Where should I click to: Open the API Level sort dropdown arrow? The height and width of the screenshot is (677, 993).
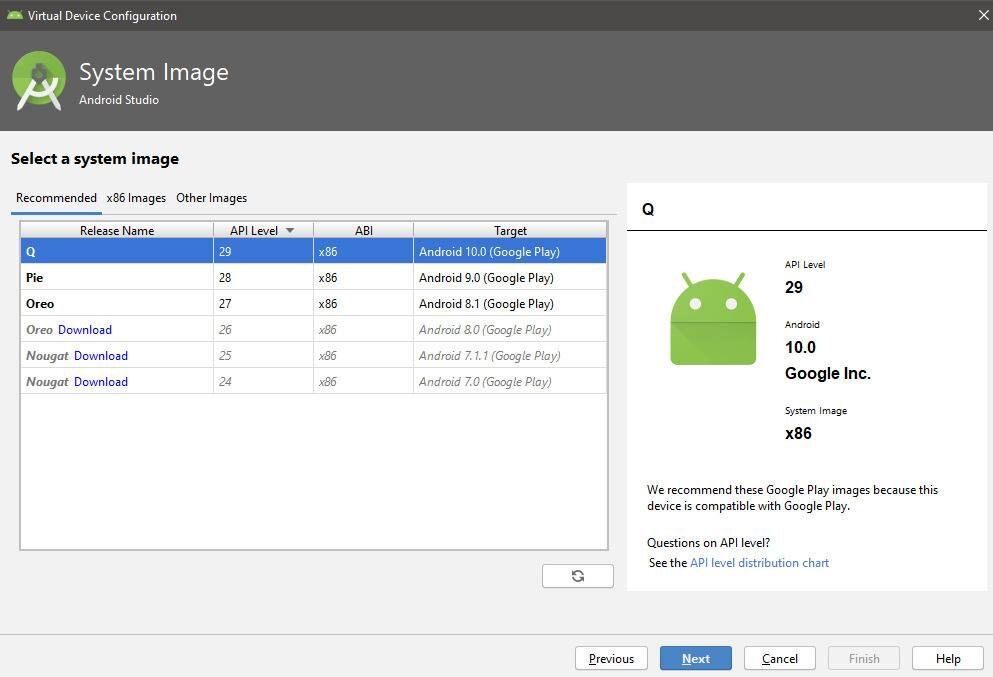click(290, 230)
